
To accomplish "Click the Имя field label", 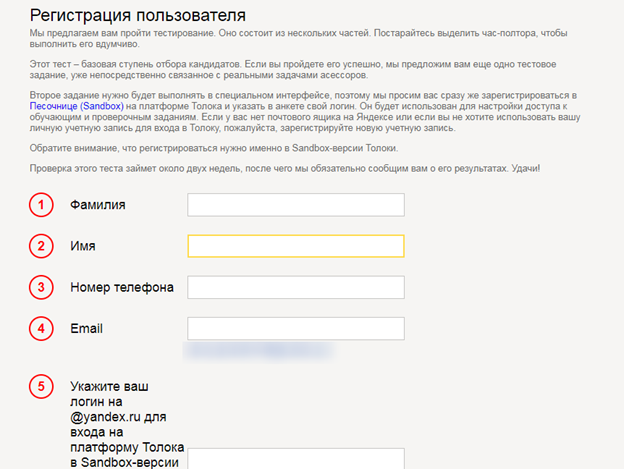I will click(x=83, y=246).
